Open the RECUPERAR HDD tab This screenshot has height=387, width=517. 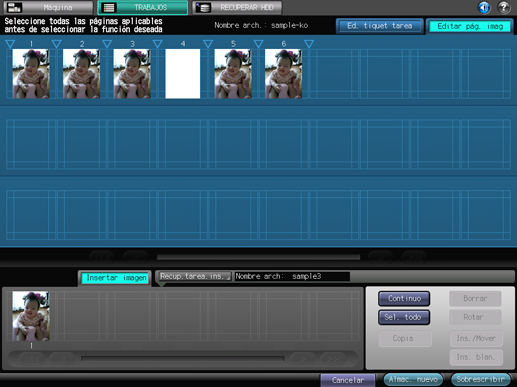[x=237, y=7]
